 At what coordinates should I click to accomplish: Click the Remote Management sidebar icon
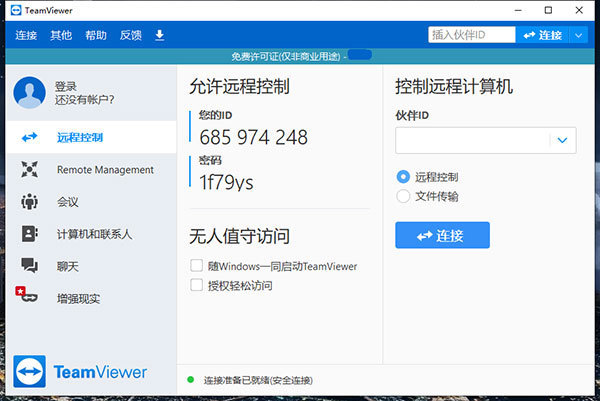point(29,169)
